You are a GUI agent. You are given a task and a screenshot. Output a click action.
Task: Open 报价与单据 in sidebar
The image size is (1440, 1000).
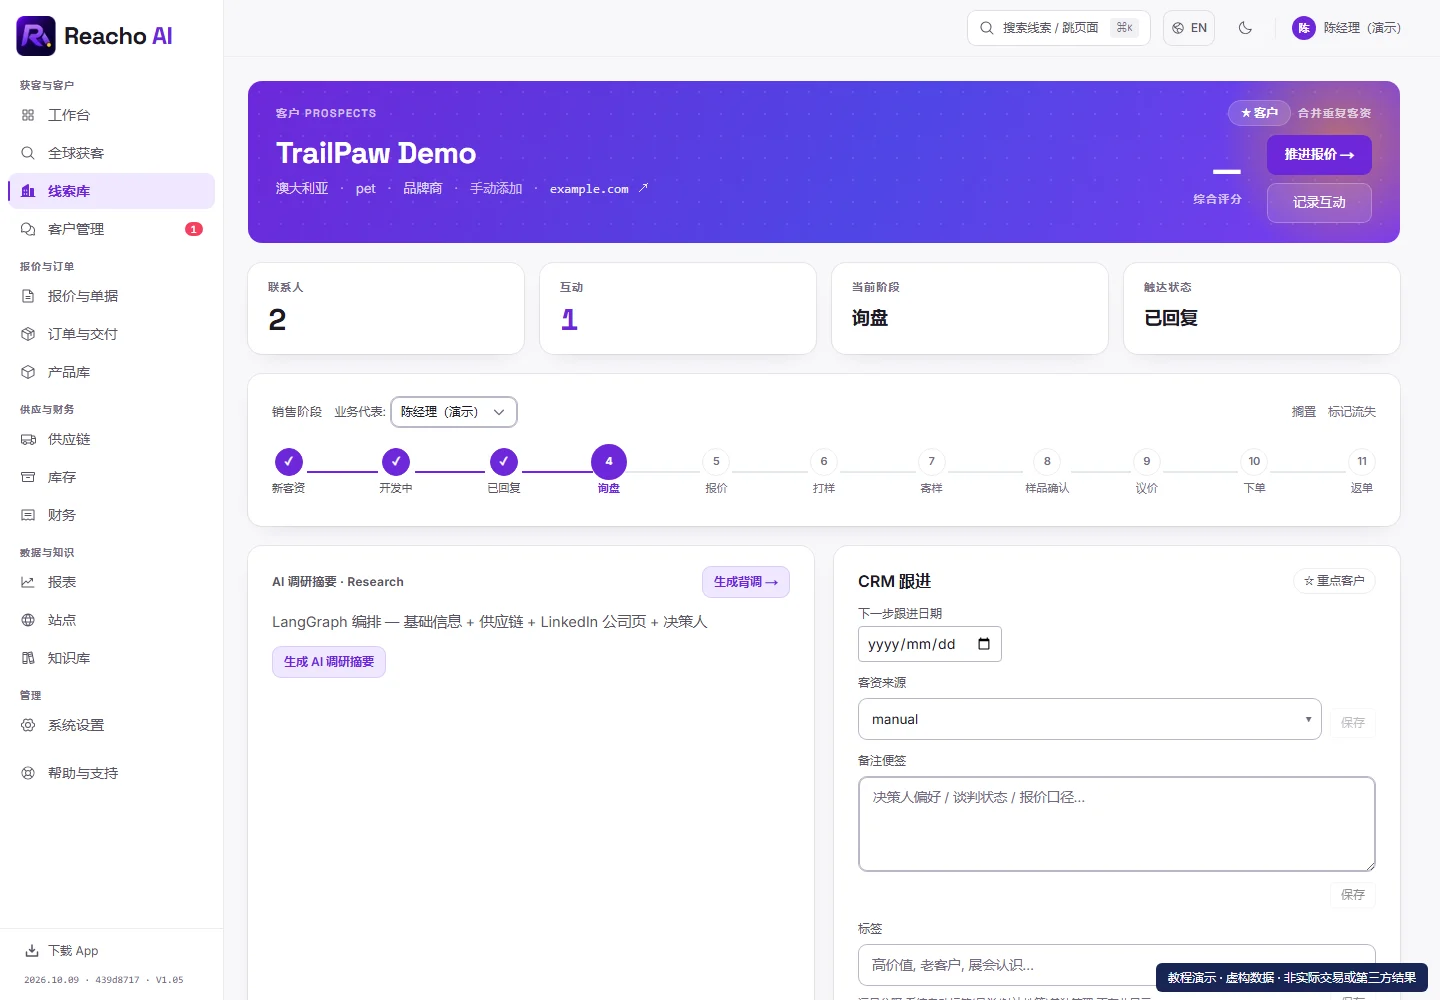[111, 296]
